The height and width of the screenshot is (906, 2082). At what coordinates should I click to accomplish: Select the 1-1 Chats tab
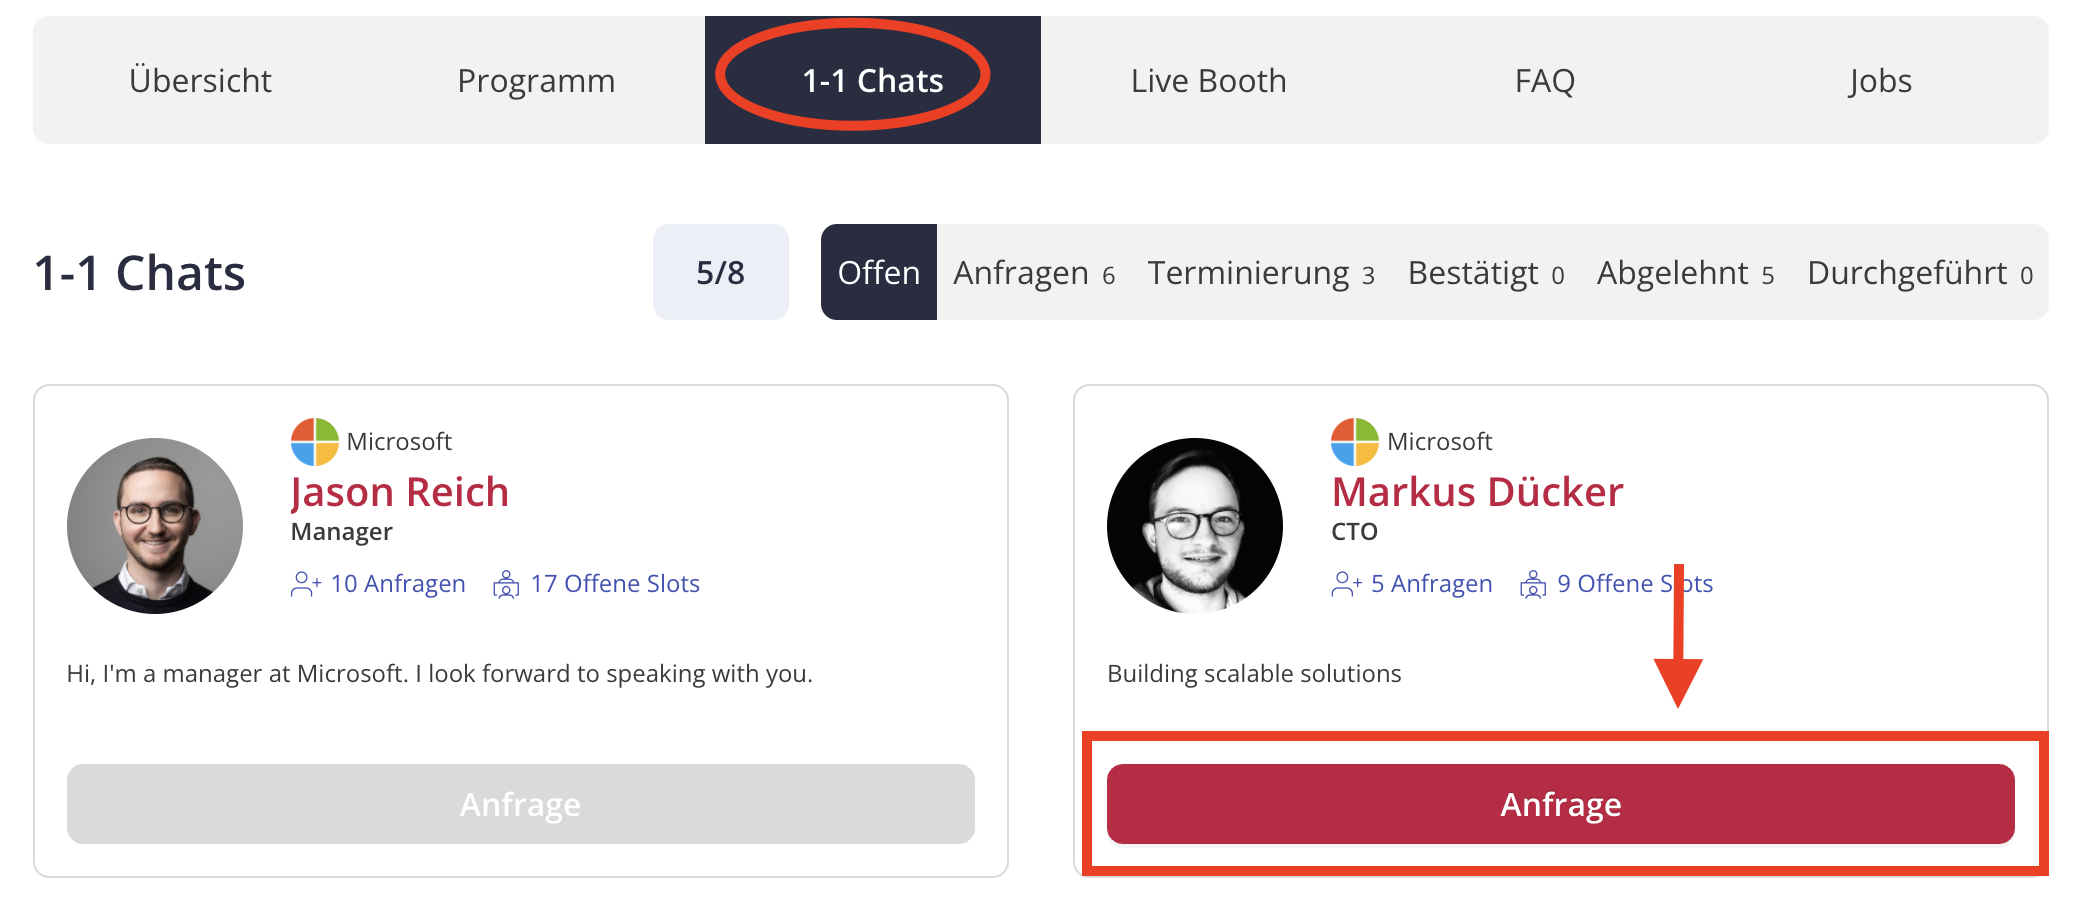pyautogui.click(x=872, y=81)
